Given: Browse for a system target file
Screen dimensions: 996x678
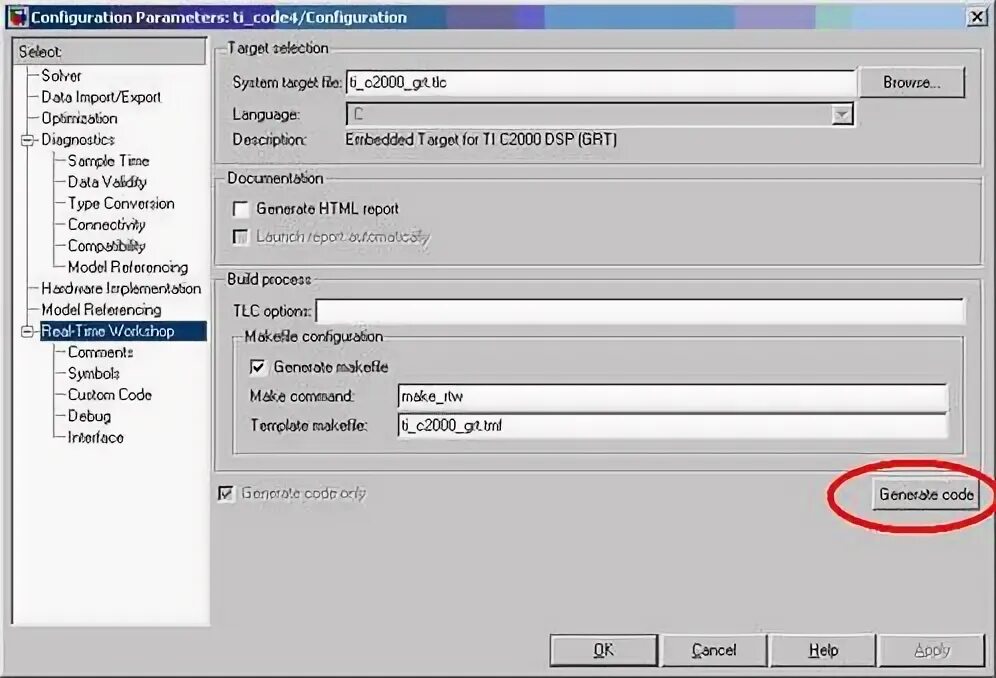Looking at the screenshot, I should (x=912, y=83).
